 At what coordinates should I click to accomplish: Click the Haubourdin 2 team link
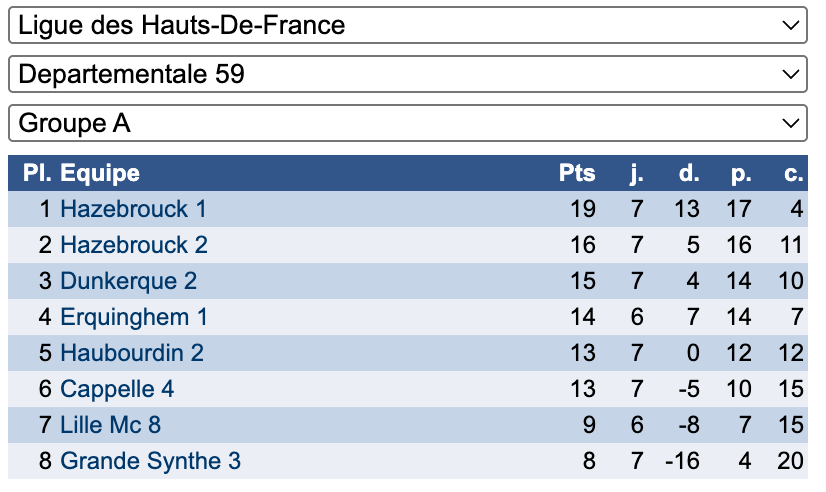pos(132,353)
